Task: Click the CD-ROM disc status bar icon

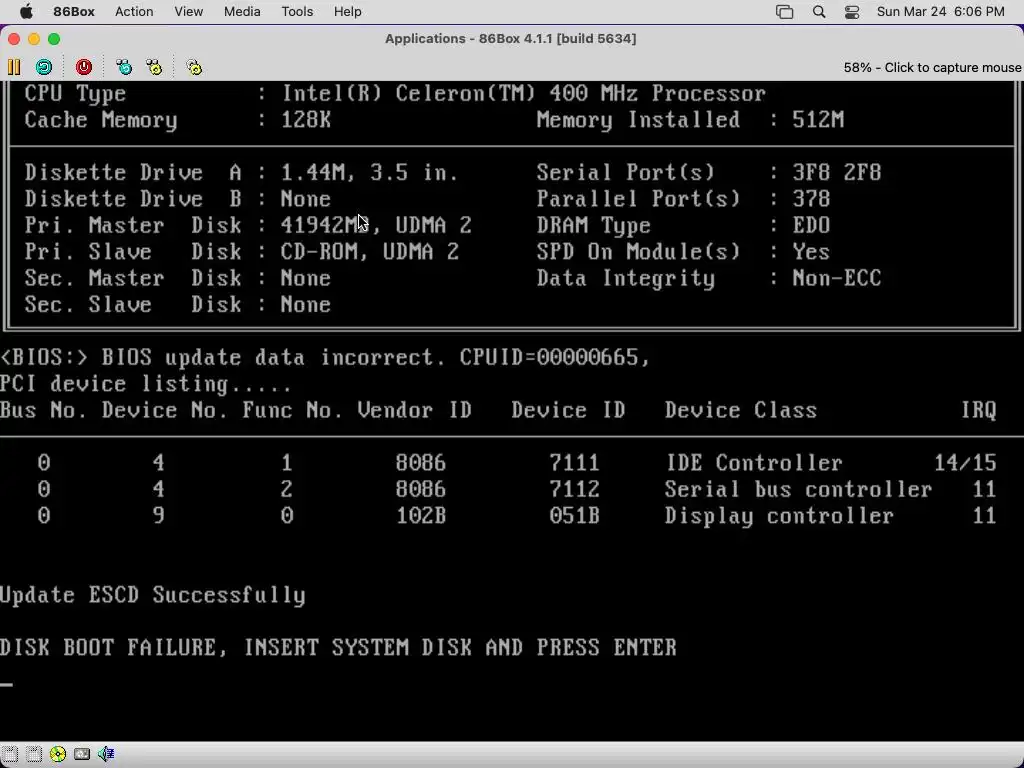Action: 58,754
